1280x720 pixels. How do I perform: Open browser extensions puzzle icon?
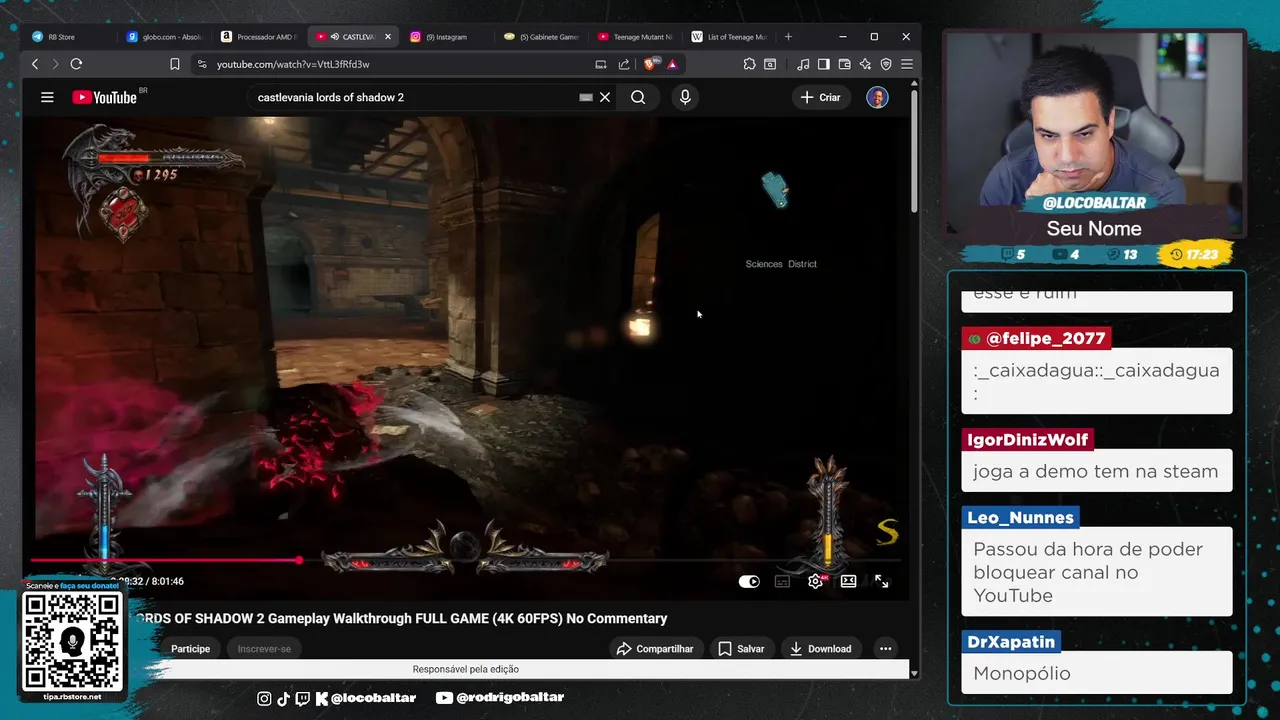749,64
